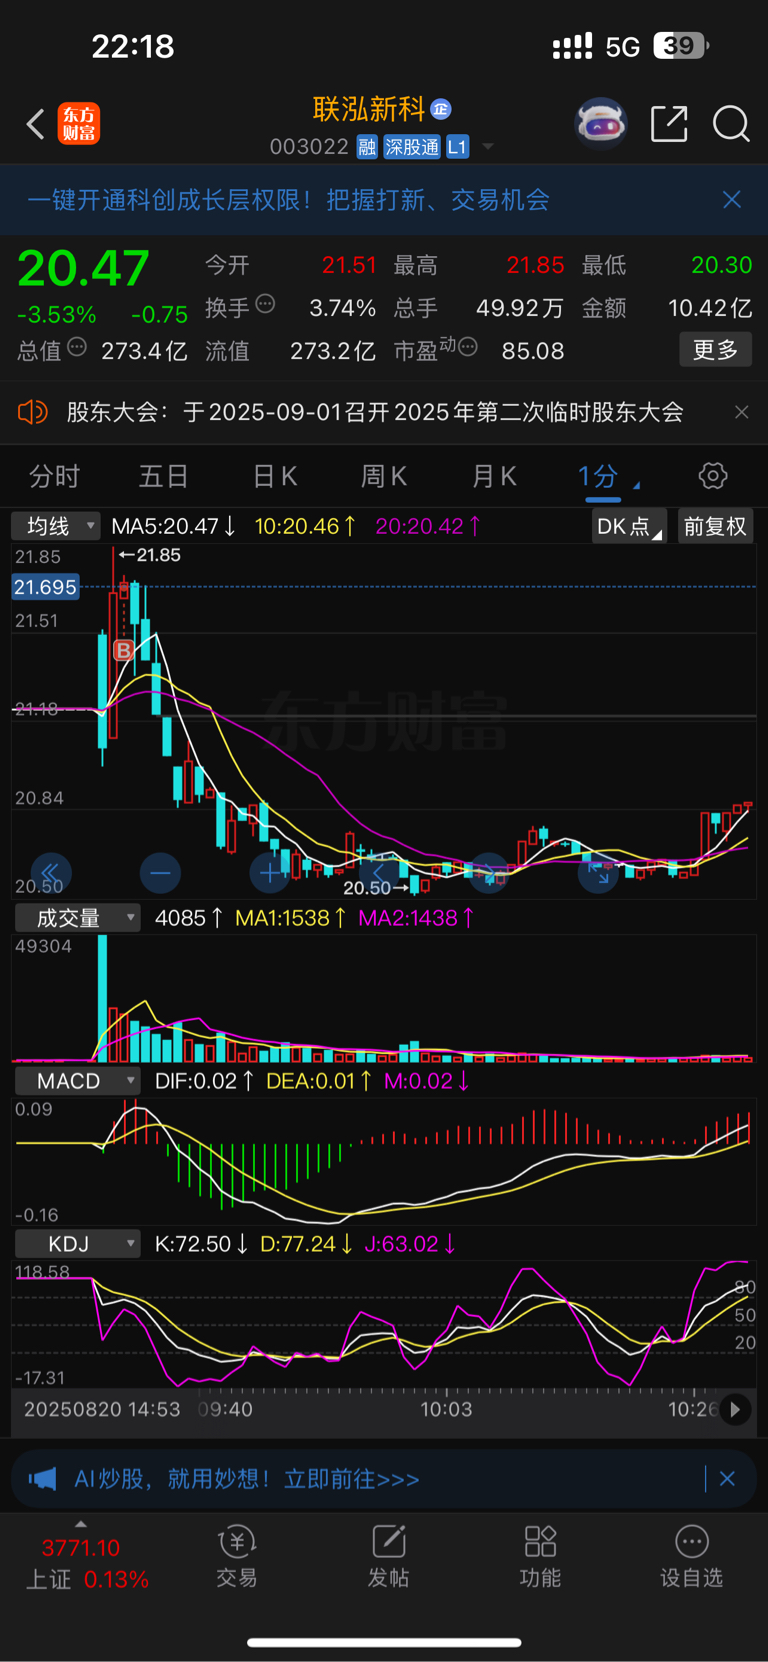The height and width of the screenshot is (1662, 768).
Task: Tap the double-left chart scroll button
Action: pos(50,873)
